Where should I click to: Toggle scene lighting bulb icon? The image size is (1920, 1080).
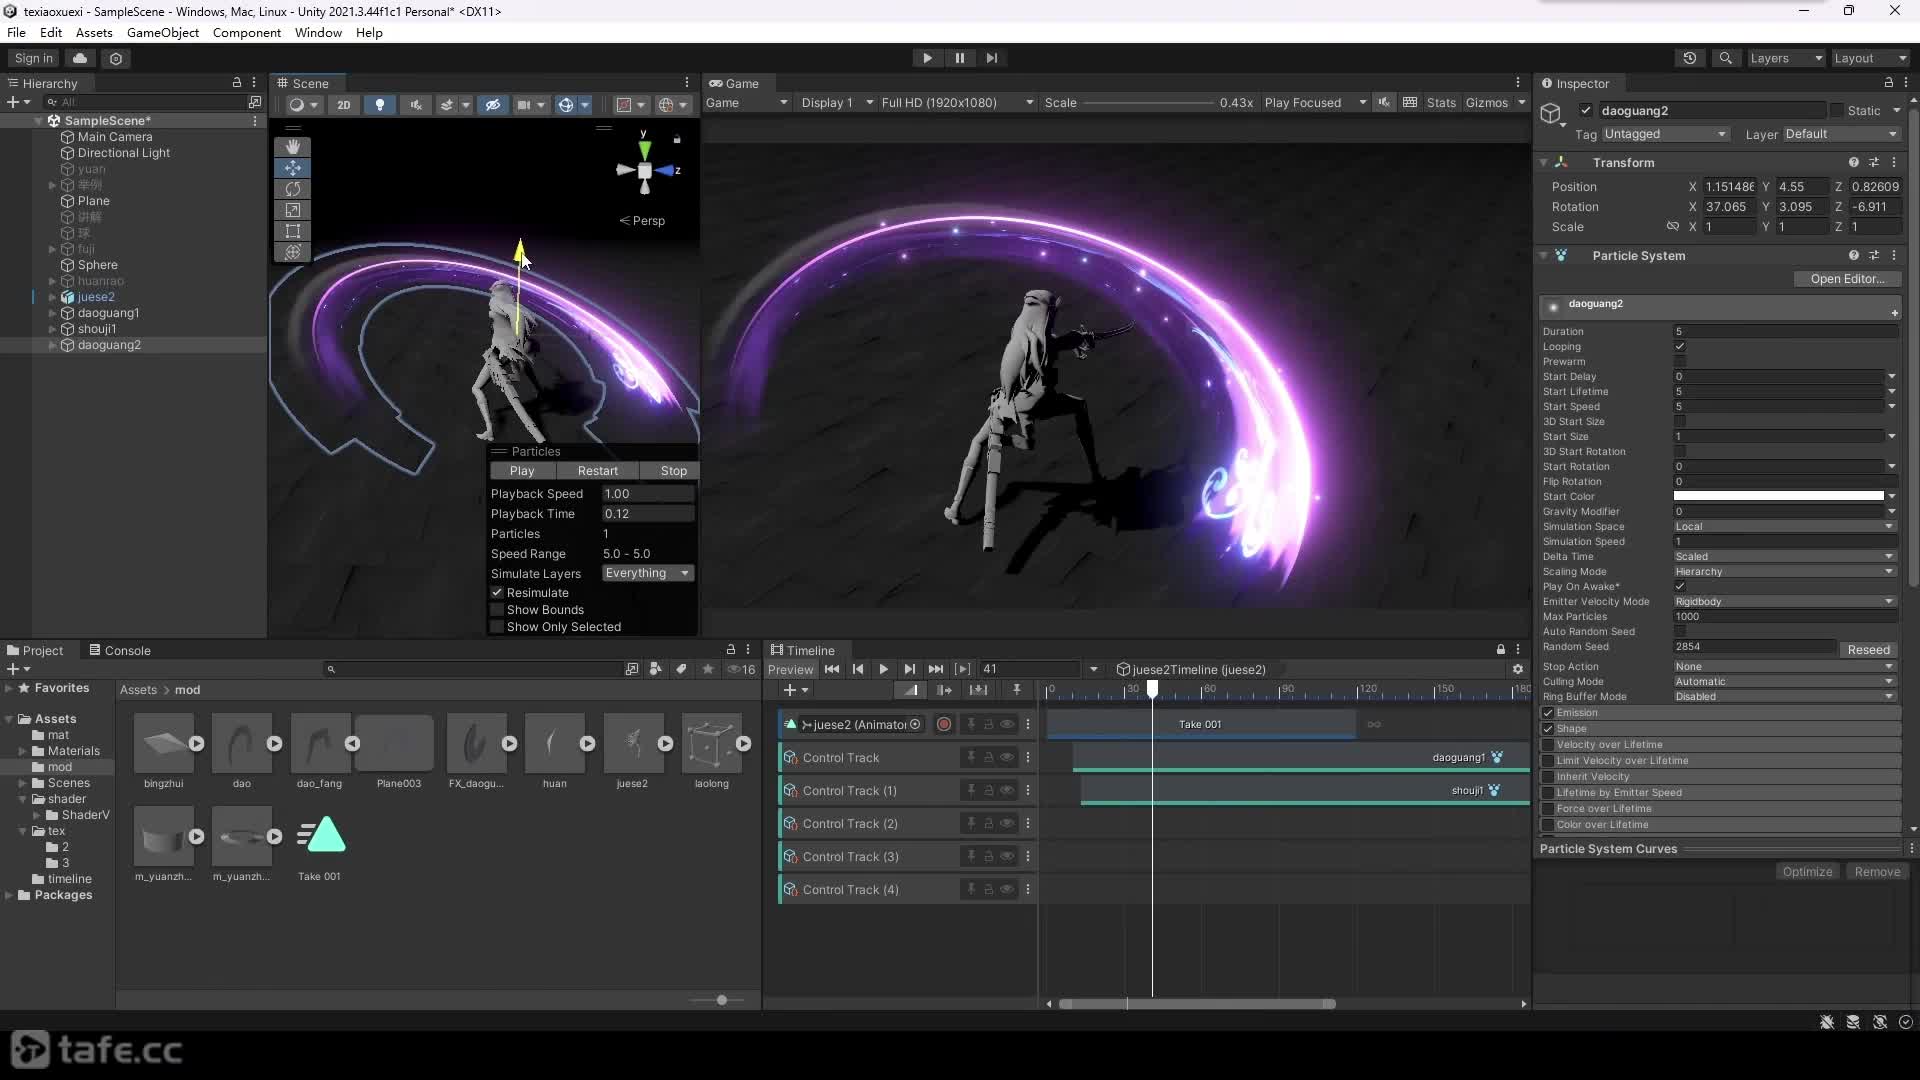(379, 104)
